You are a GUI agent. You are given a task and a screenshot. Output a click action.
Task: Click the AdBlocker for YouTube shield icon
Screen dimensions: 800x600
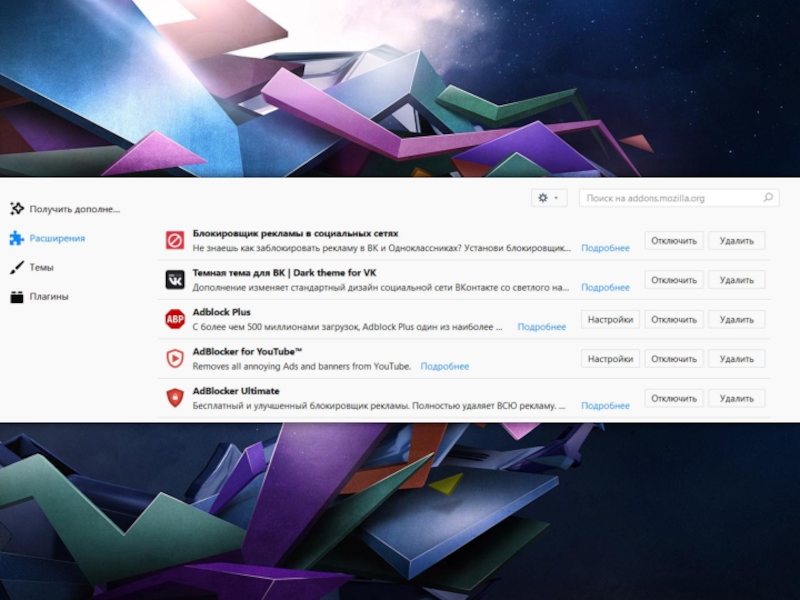175,359
